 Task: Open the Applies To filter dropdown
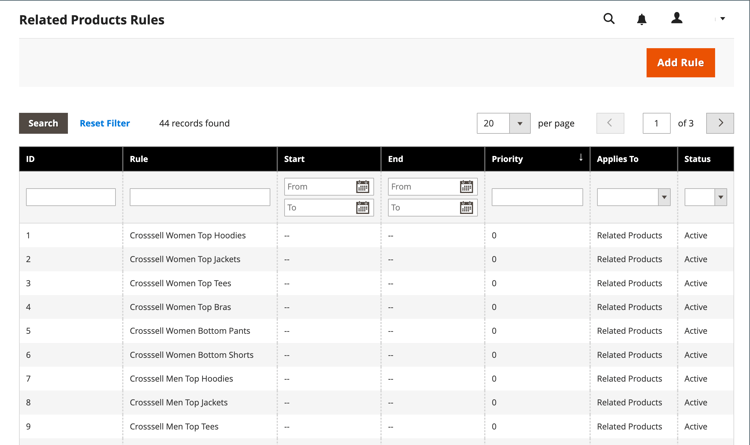[634, 197]
